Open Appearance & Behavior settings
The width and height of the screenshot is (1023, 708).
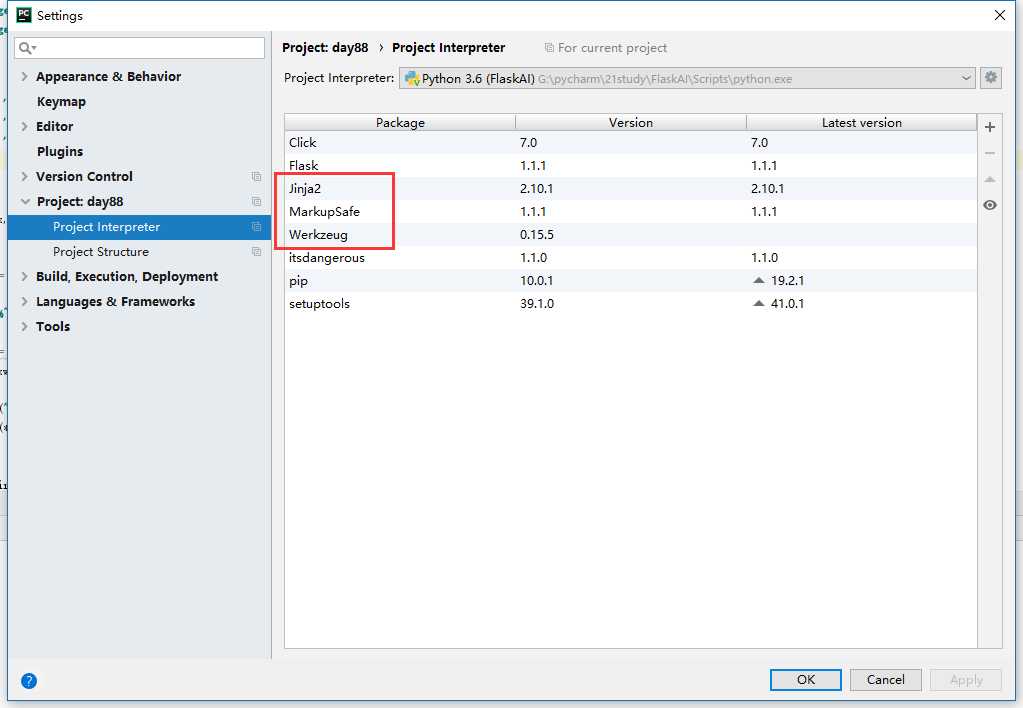pos(108,76)
